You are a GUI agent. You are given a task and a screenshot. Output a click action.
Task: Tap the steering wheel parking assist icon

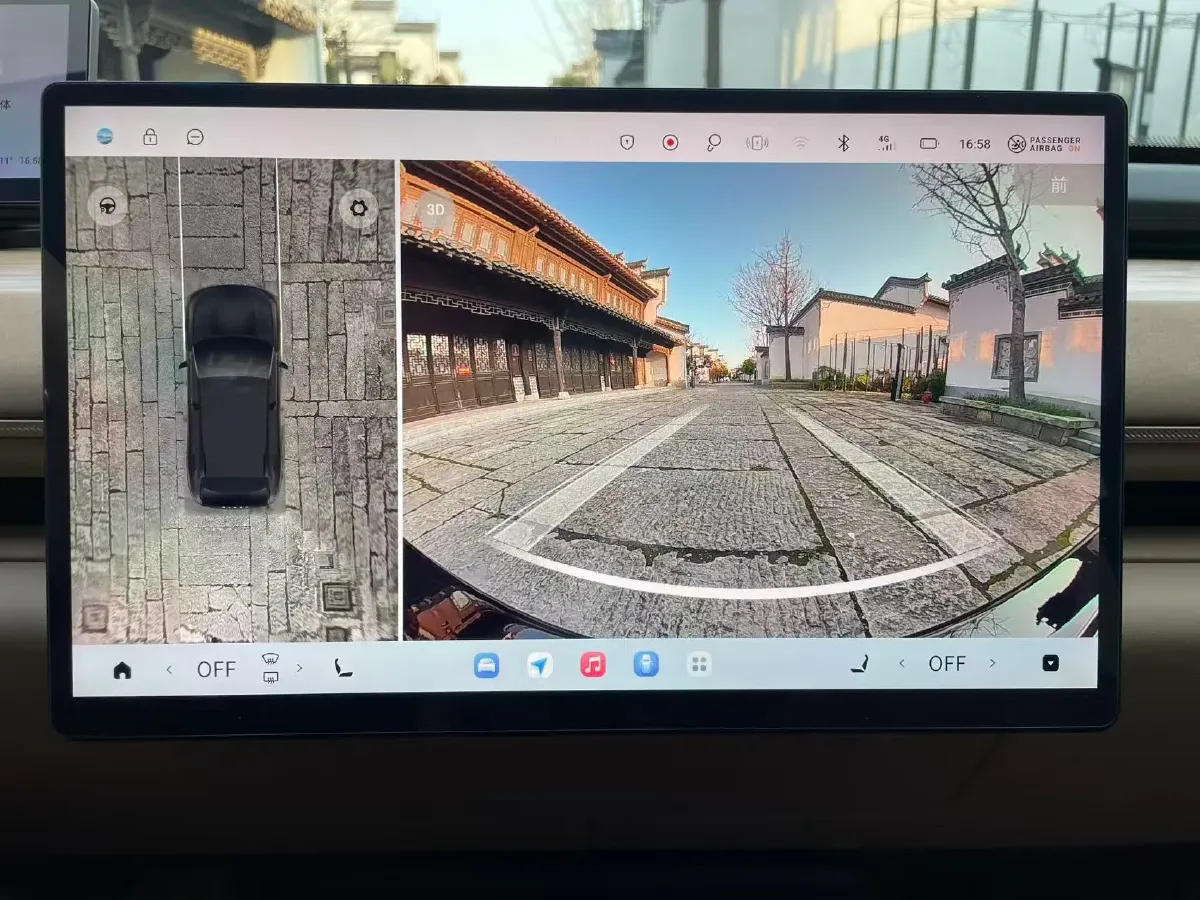coord(107,207)
